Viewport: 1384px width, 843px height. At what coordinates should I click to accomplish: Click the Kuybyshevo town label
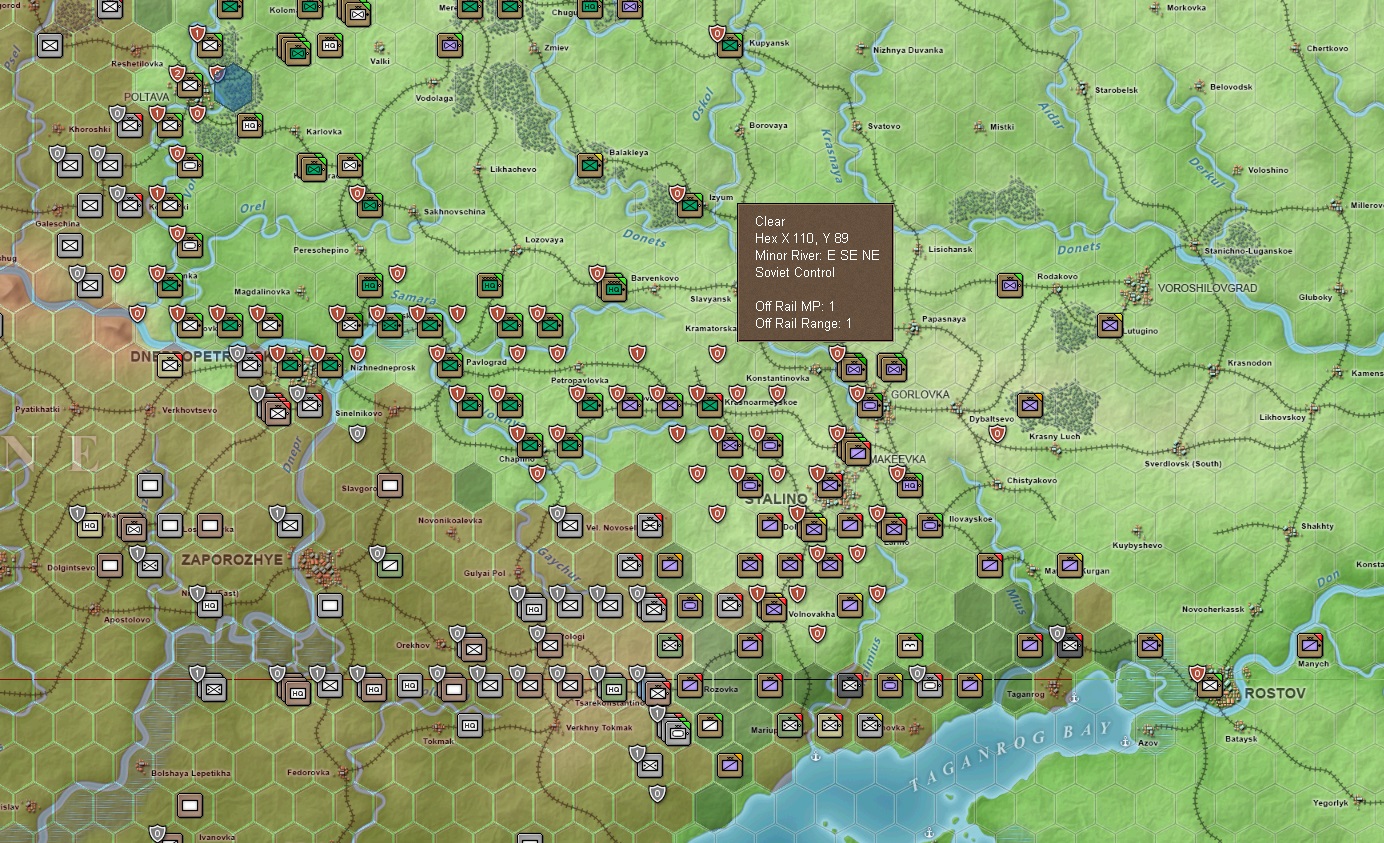(x=1137, y=545)
